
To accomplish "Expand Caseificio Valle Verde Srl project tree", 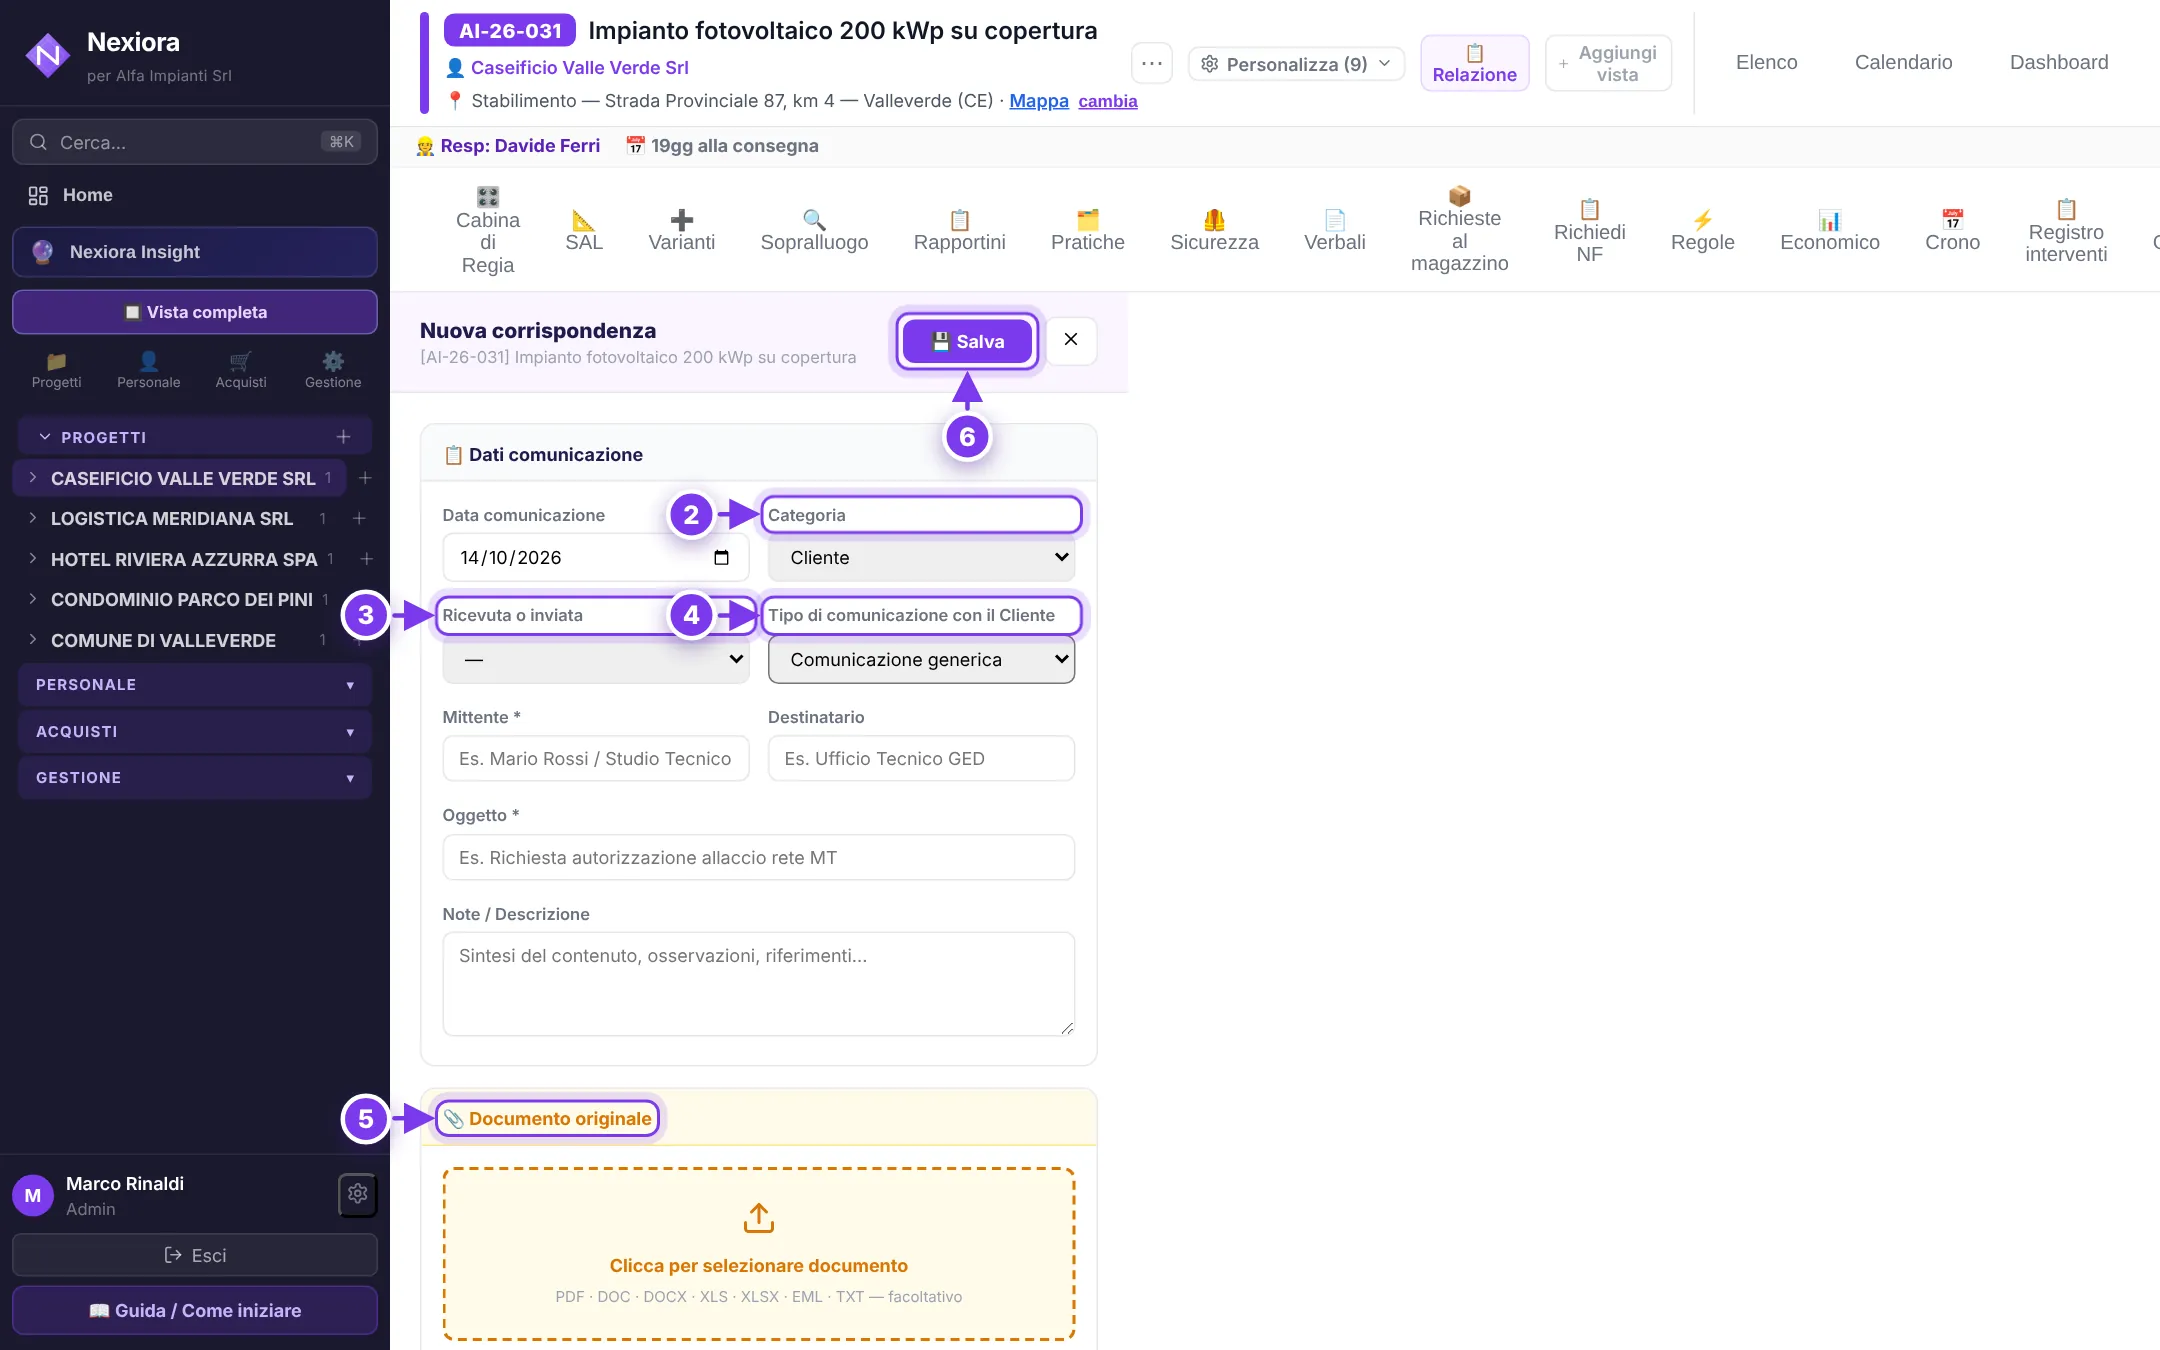I will click(33, 478).
